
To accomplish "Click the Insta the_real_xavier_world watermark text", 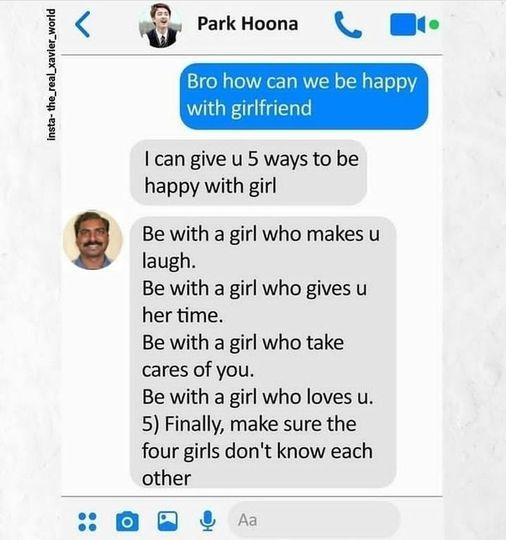I will (x=51, y=74).
